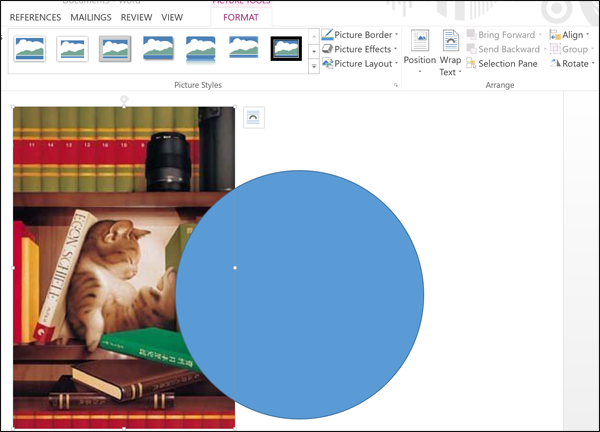Switch to the REFERENCES tab
600x432 pixels.
(x=35, y=17)
